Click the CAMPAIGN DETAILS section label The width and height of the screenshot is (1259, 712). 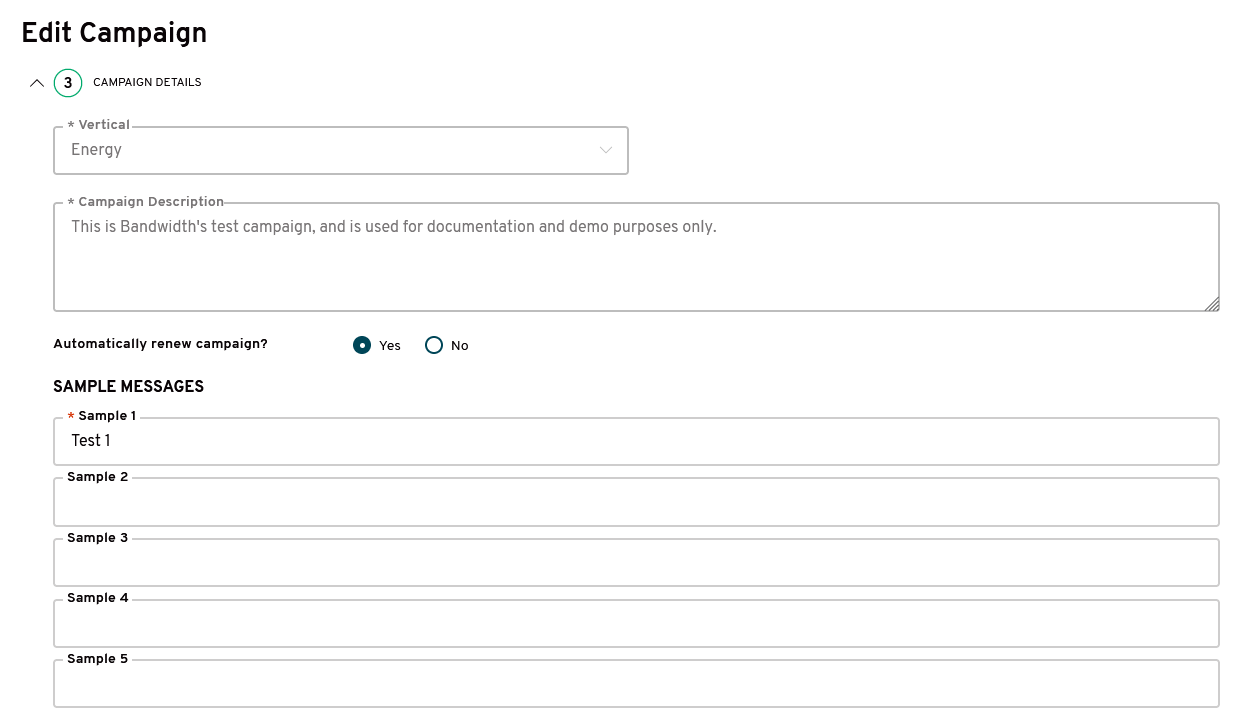tap(147, 83)
